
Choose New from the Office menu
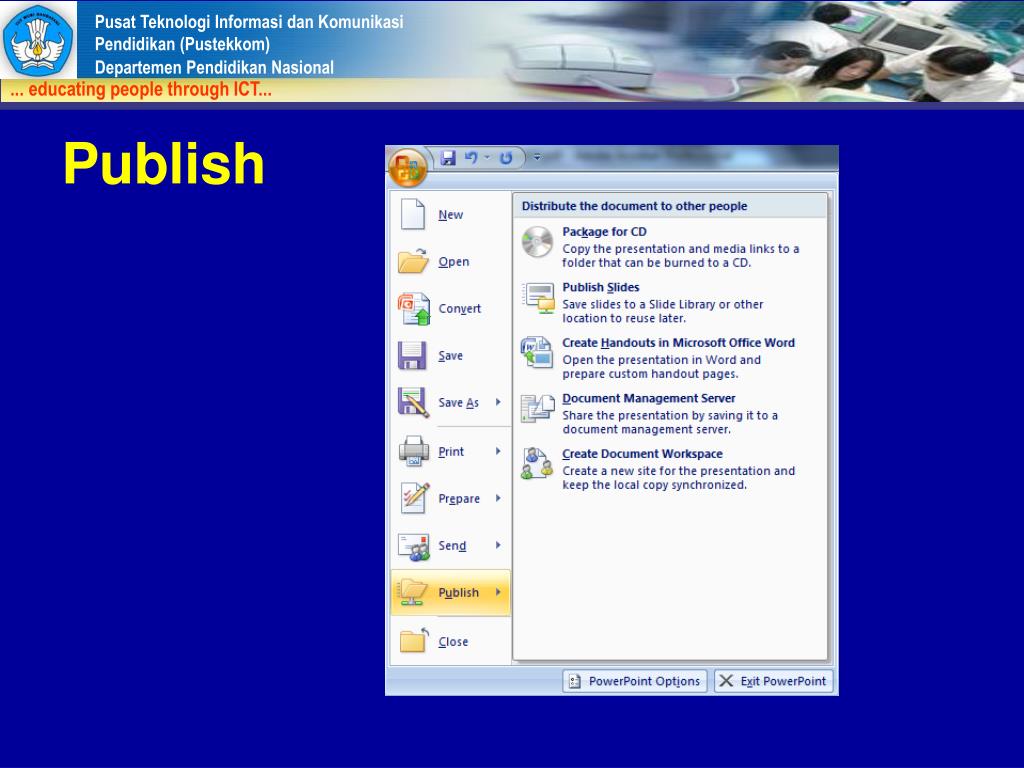(x=451, y=214)
